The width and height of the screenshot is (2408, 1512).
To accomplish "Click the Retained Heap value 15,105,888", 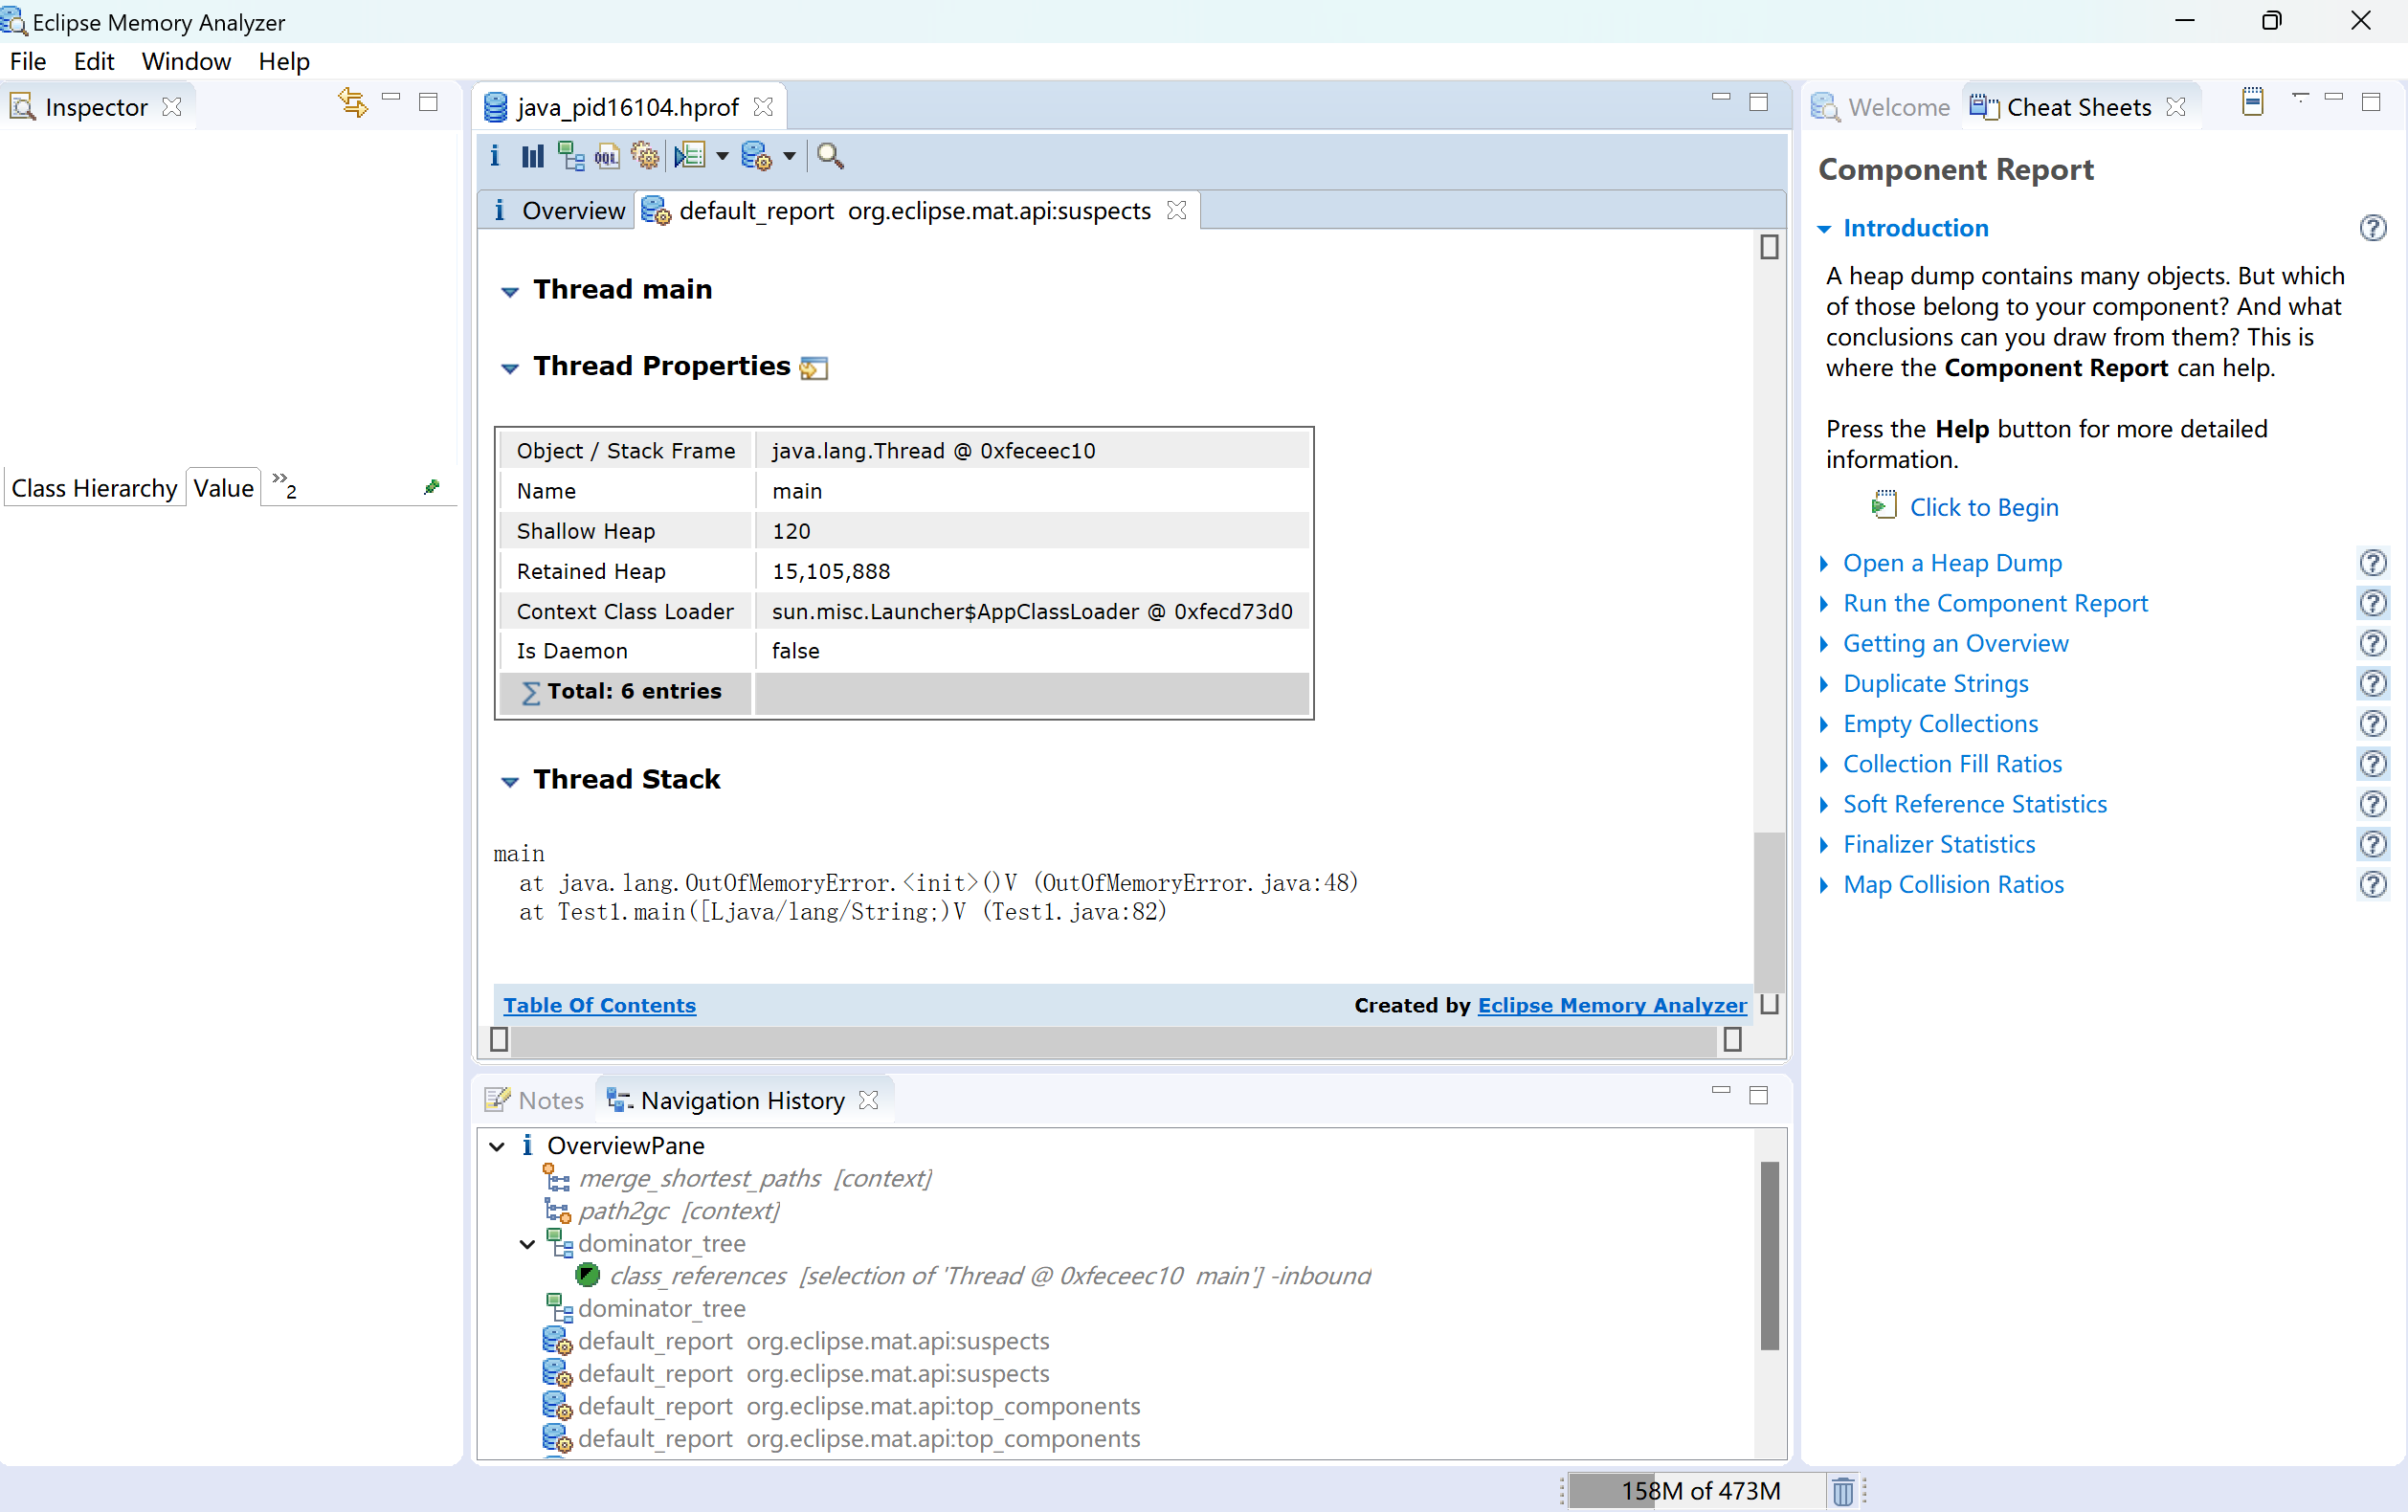I will pyautogui.click(x=831, y=571).
